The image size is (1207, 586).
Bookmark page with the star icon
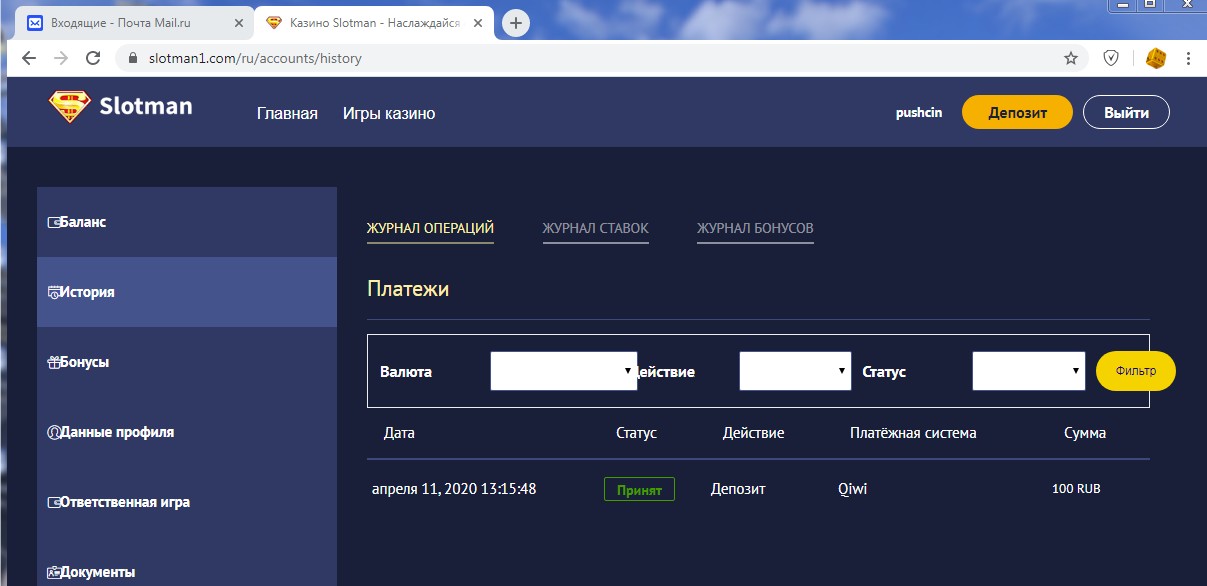click(1071, 58)
